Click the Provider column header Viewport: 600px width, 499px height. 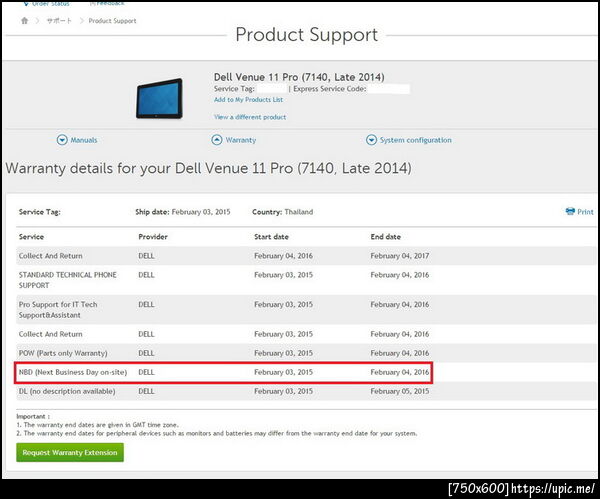coord(153,237)
